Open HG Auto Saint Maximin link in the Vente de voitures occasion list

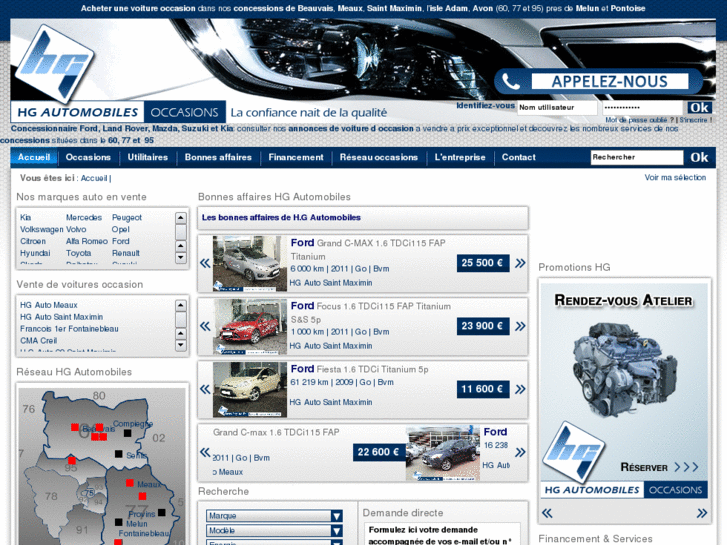61,317
